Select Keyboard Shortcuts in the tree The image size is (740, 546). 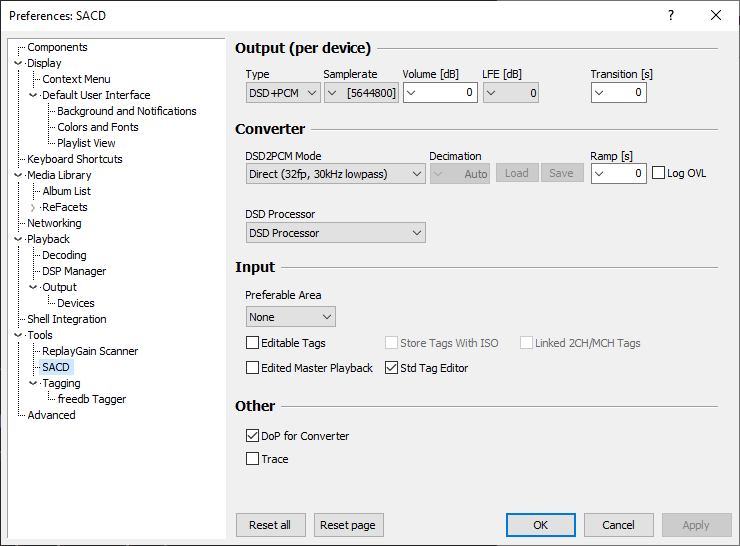click(x=75, y=159)
